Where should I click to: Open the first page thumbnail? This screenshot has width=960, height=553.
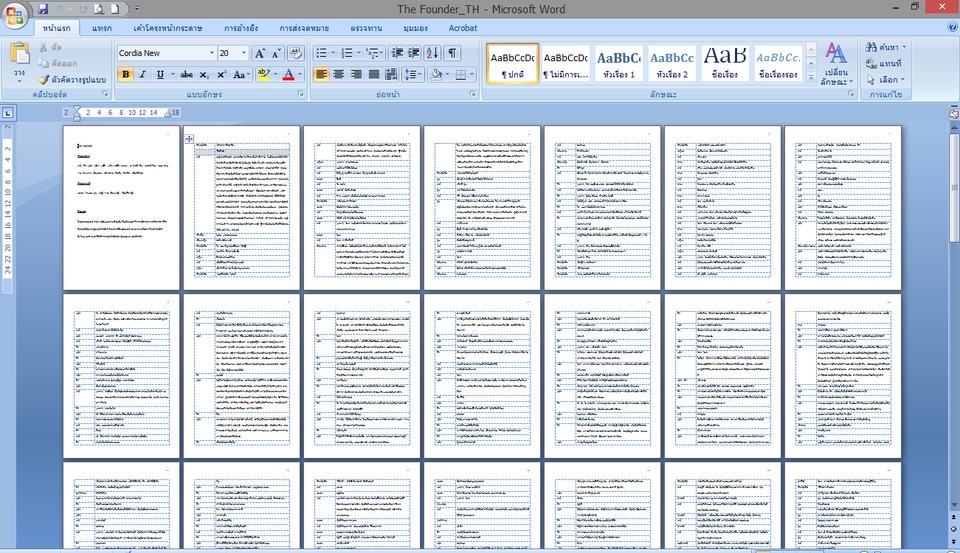click(121, 208)
